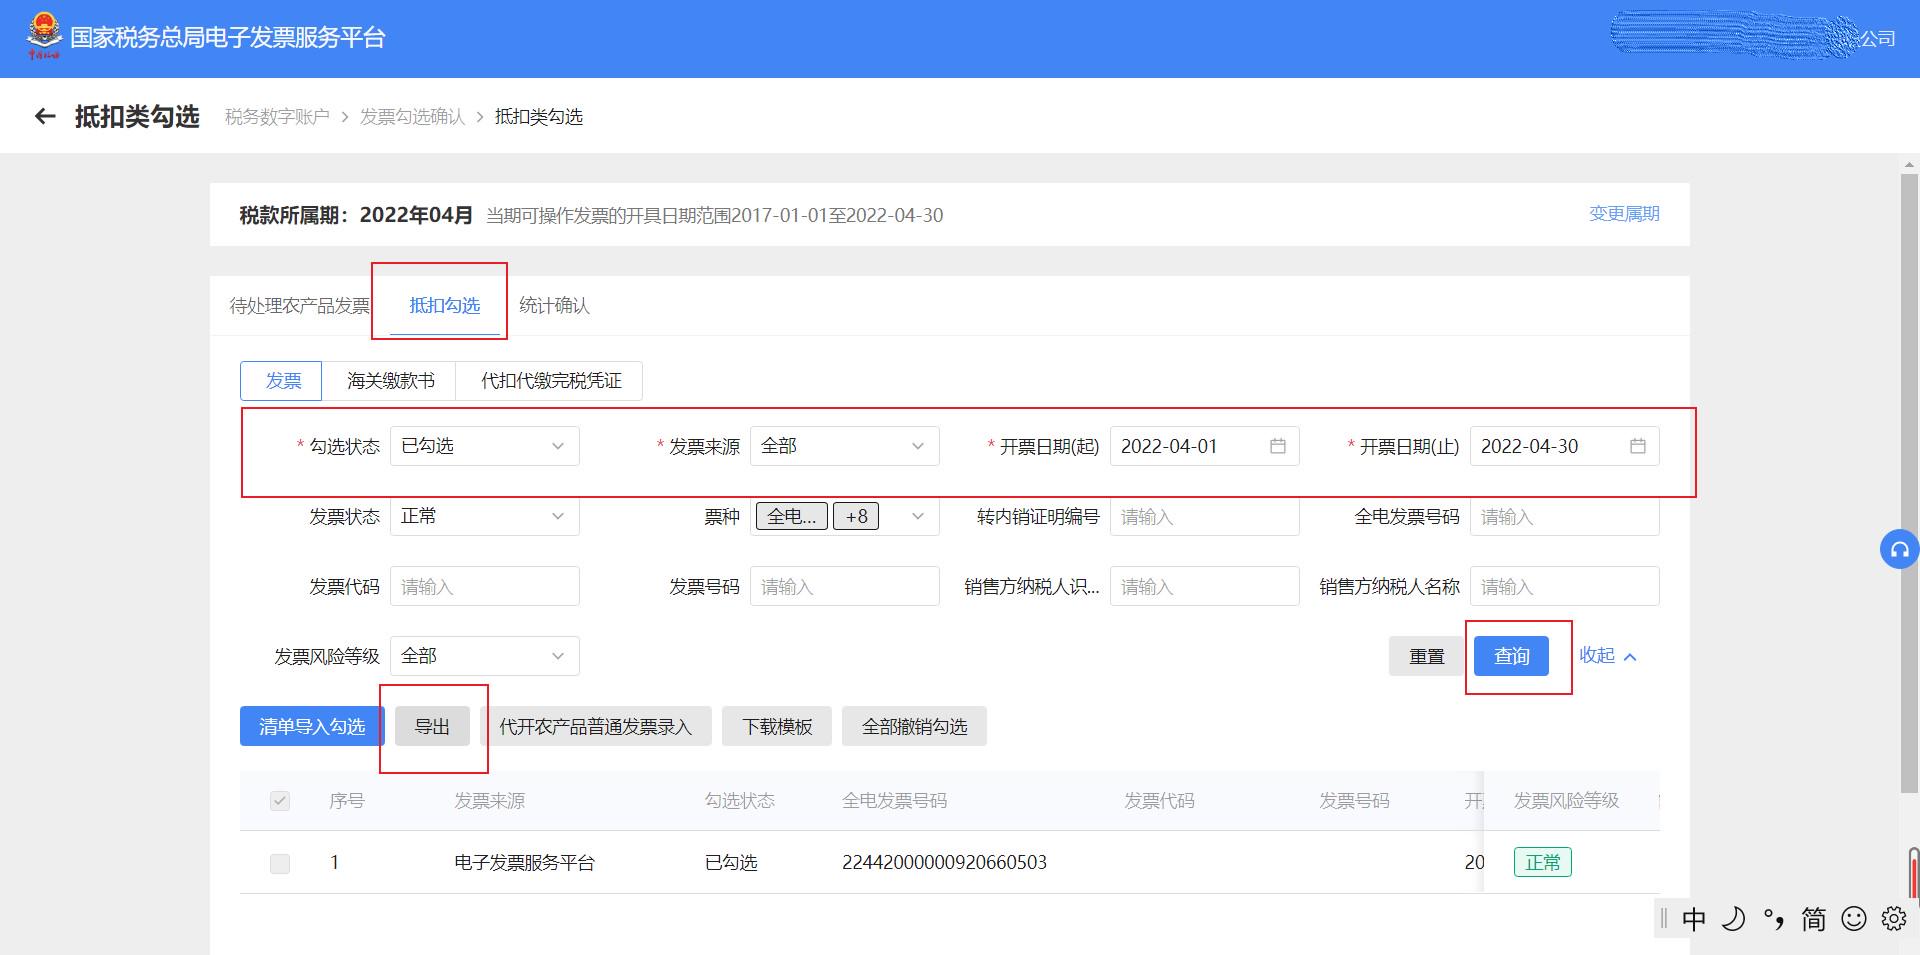Switch to the 统计确认 tab
The height and width of the screenshot is (955, 1920).
(554, 305)
